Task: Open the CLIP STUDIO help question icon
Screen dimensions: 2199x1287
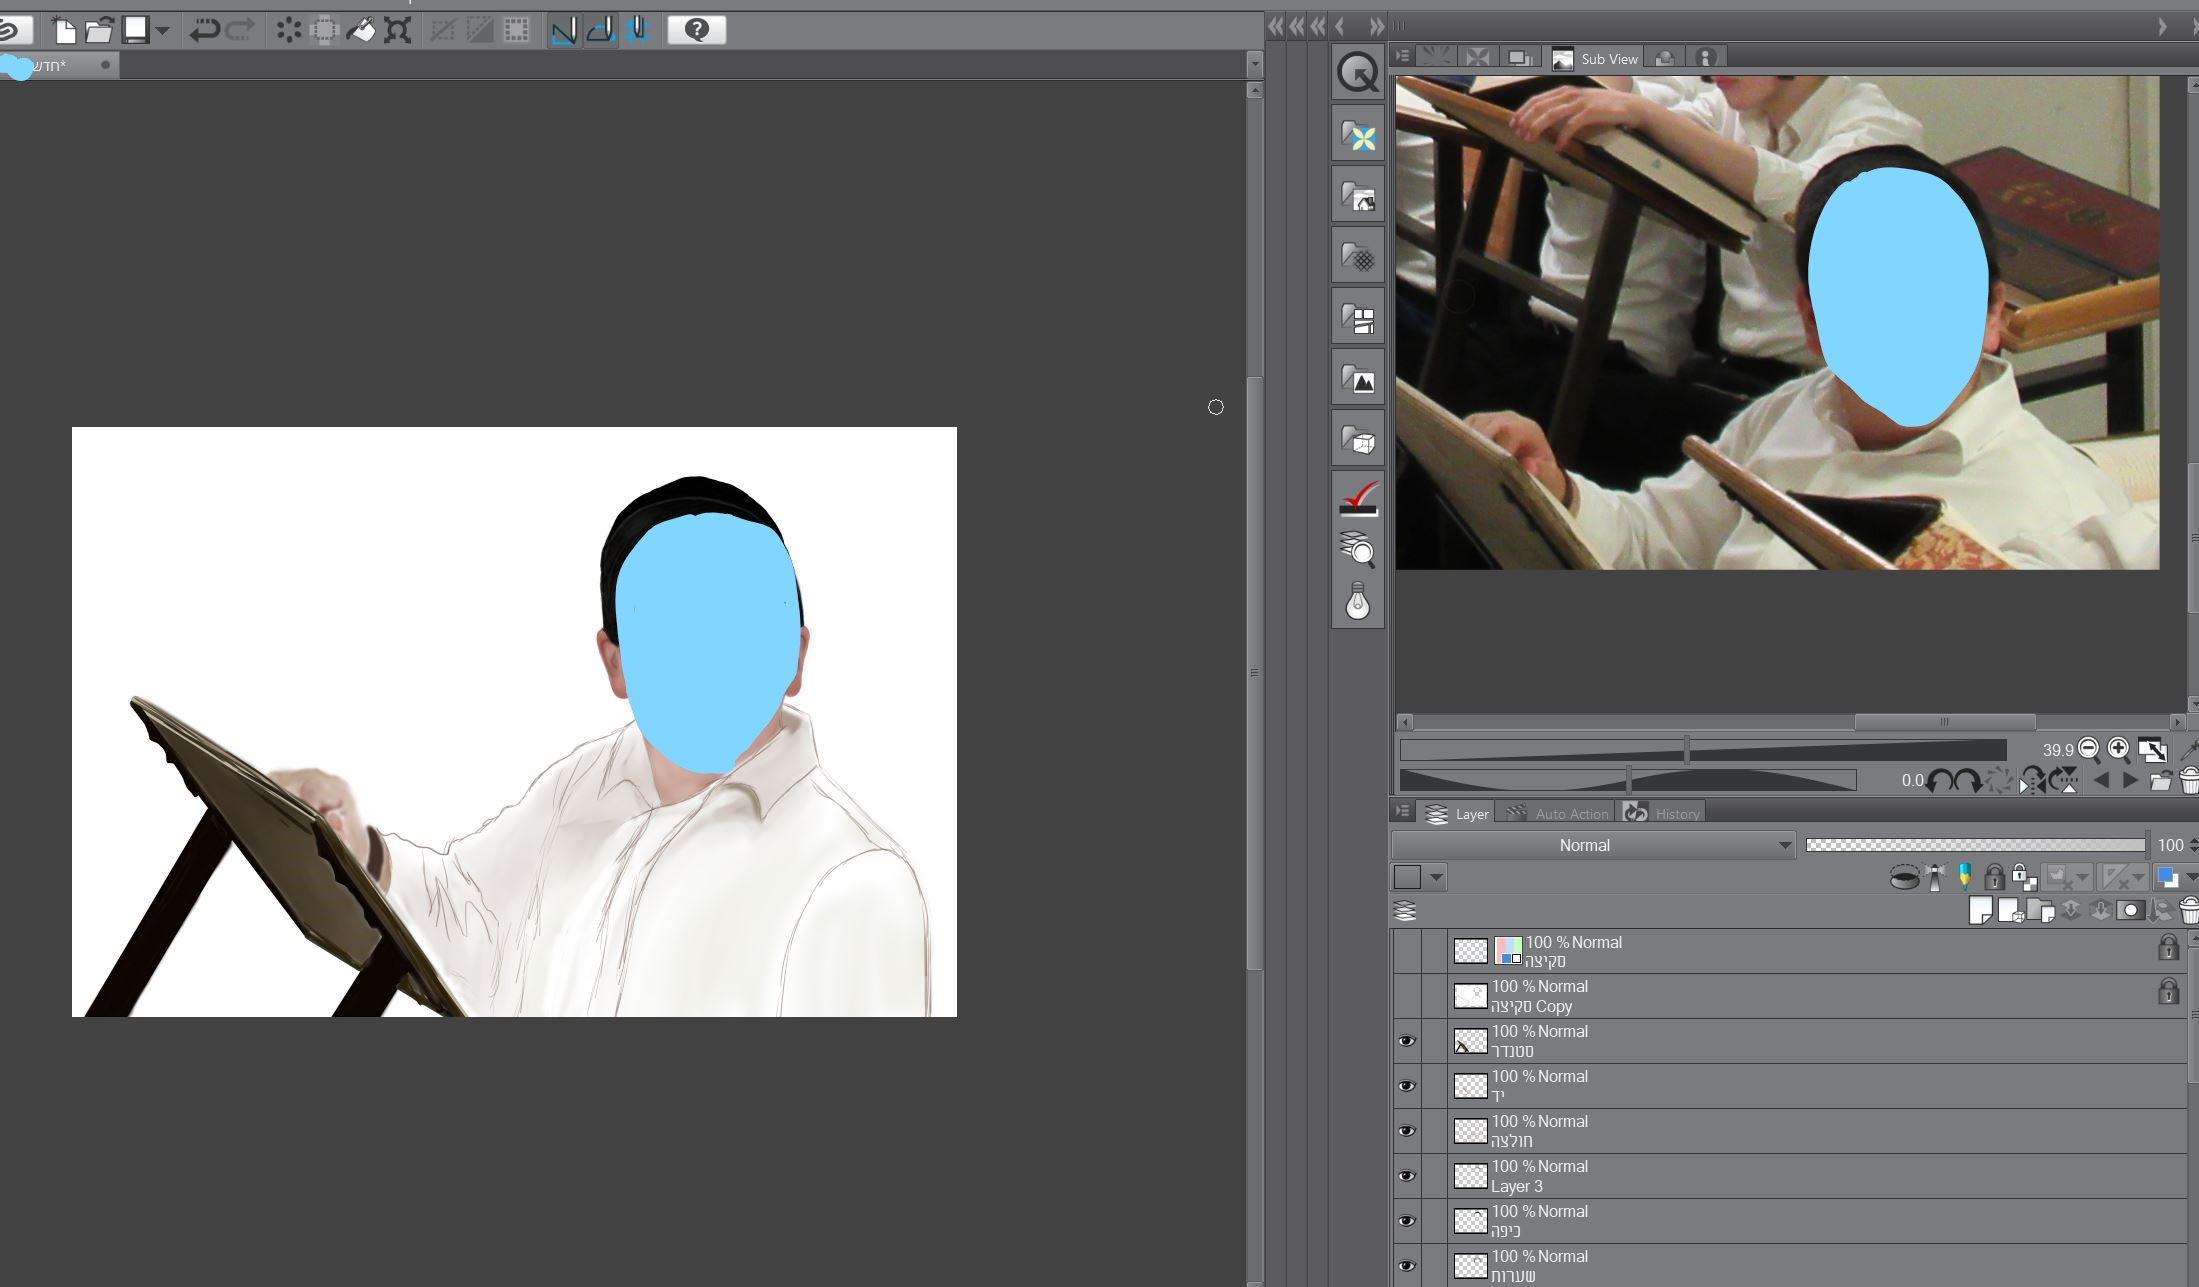Action: [696, 30]
